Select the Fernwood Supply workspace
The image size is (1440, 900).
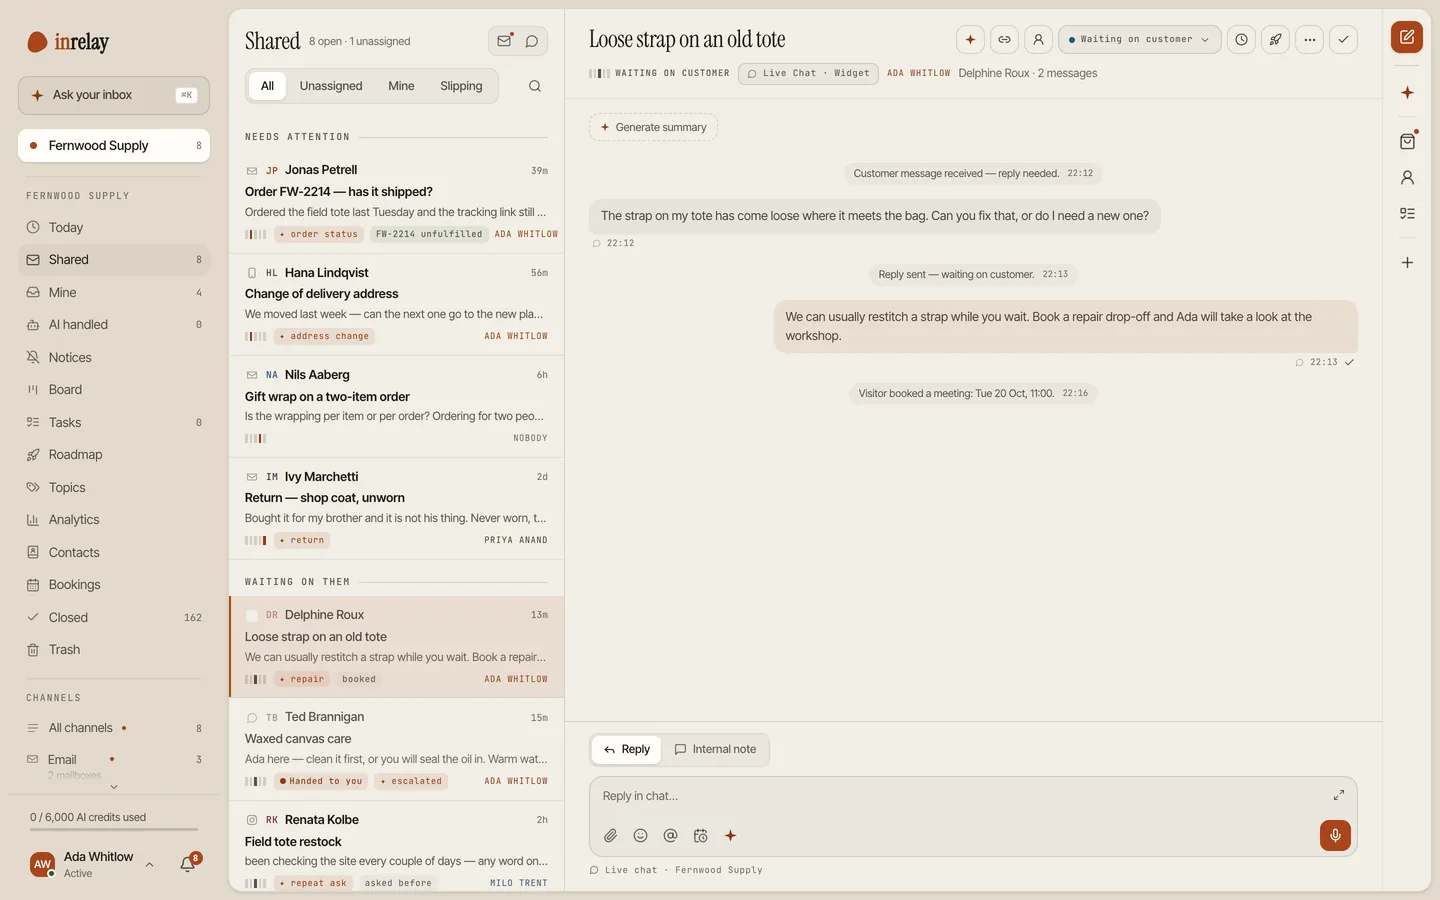click(x=114, y=146)
